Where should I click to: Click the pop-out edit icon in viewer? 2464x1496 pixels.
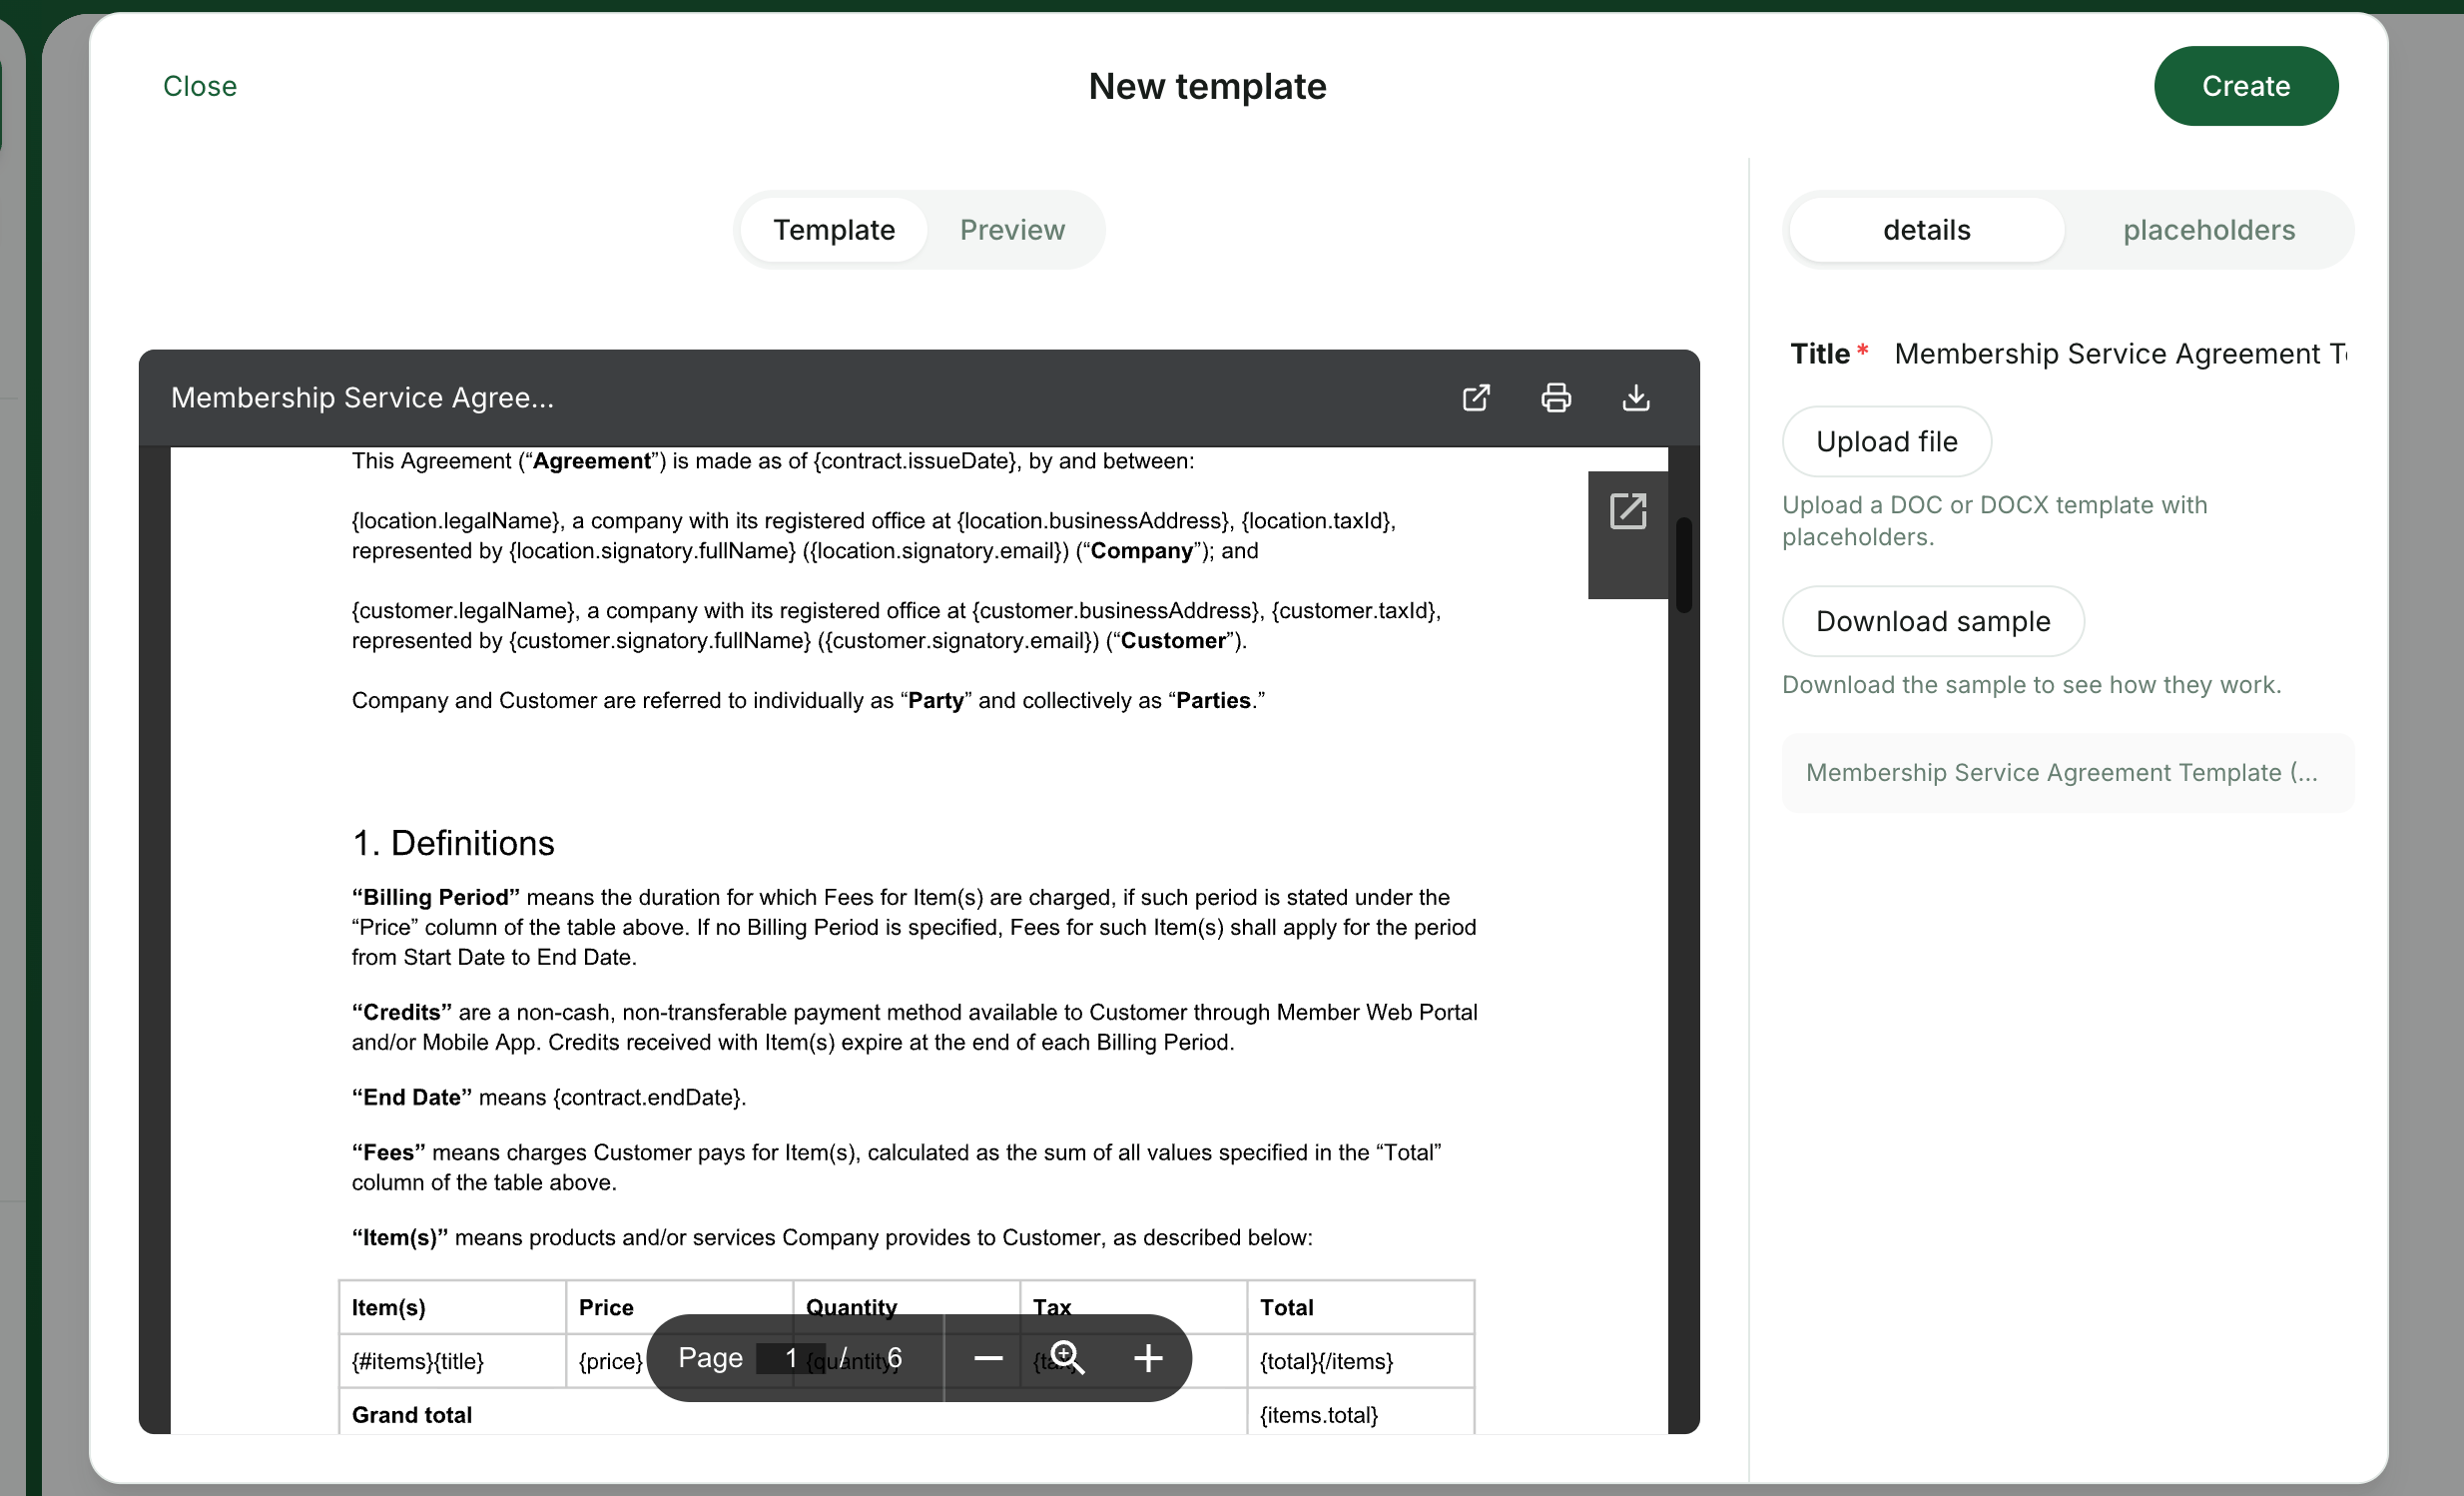point(1628,511)
